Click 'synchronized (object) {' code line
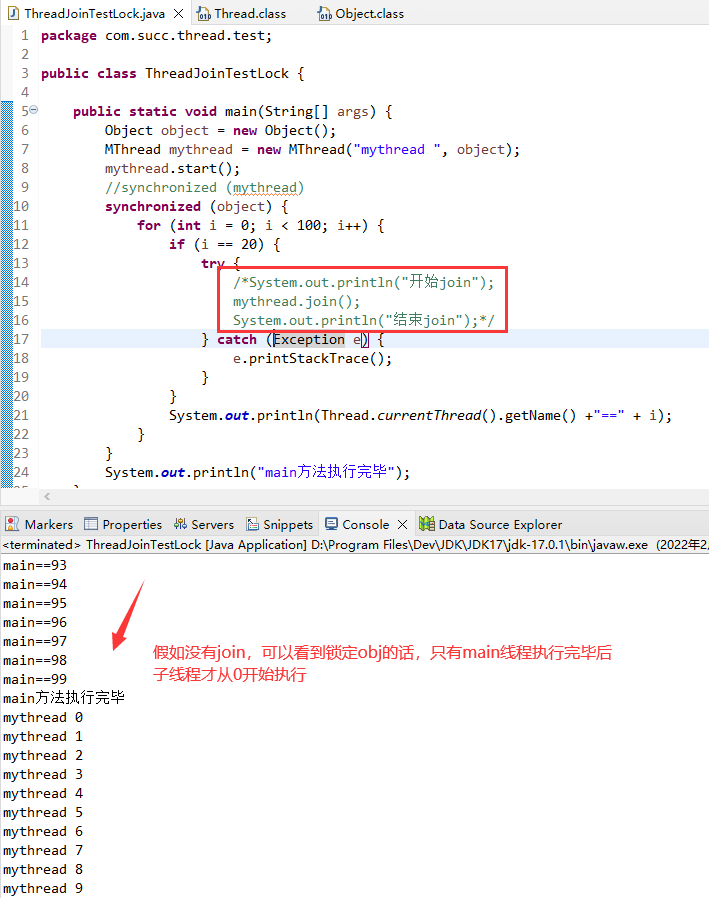 click(x=196, y=206)
